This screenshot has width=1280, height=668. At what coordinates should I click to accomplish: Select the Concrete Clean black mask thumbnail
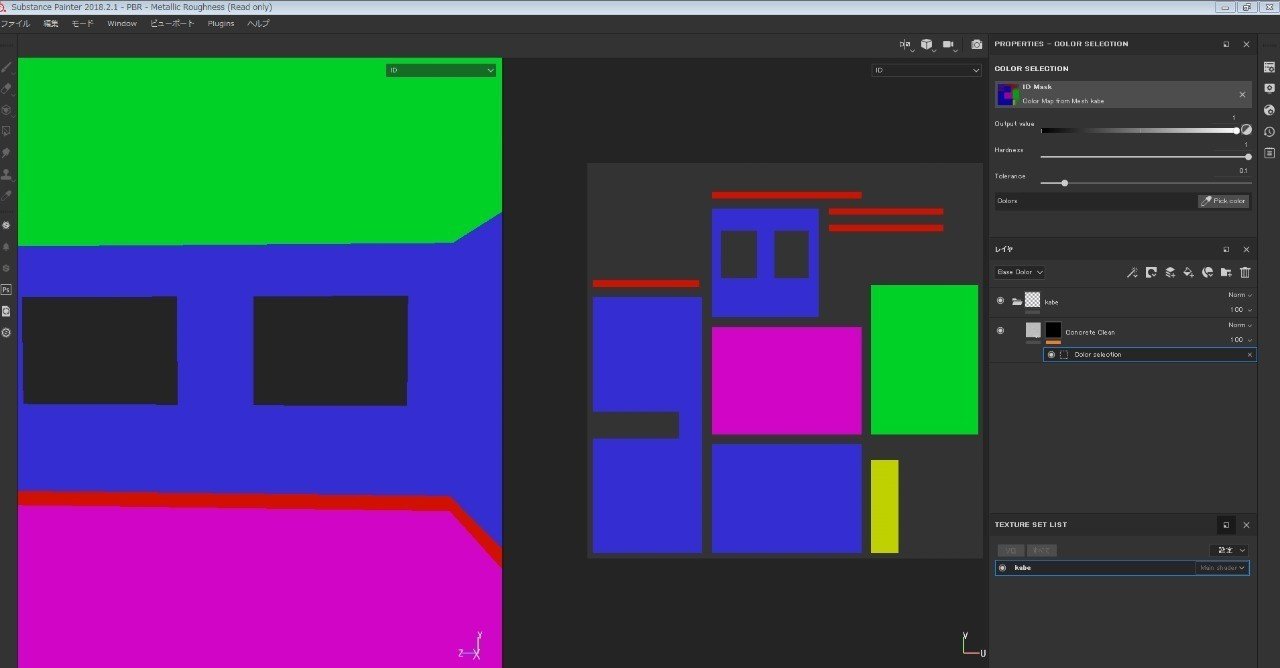tap(1053, 330)
